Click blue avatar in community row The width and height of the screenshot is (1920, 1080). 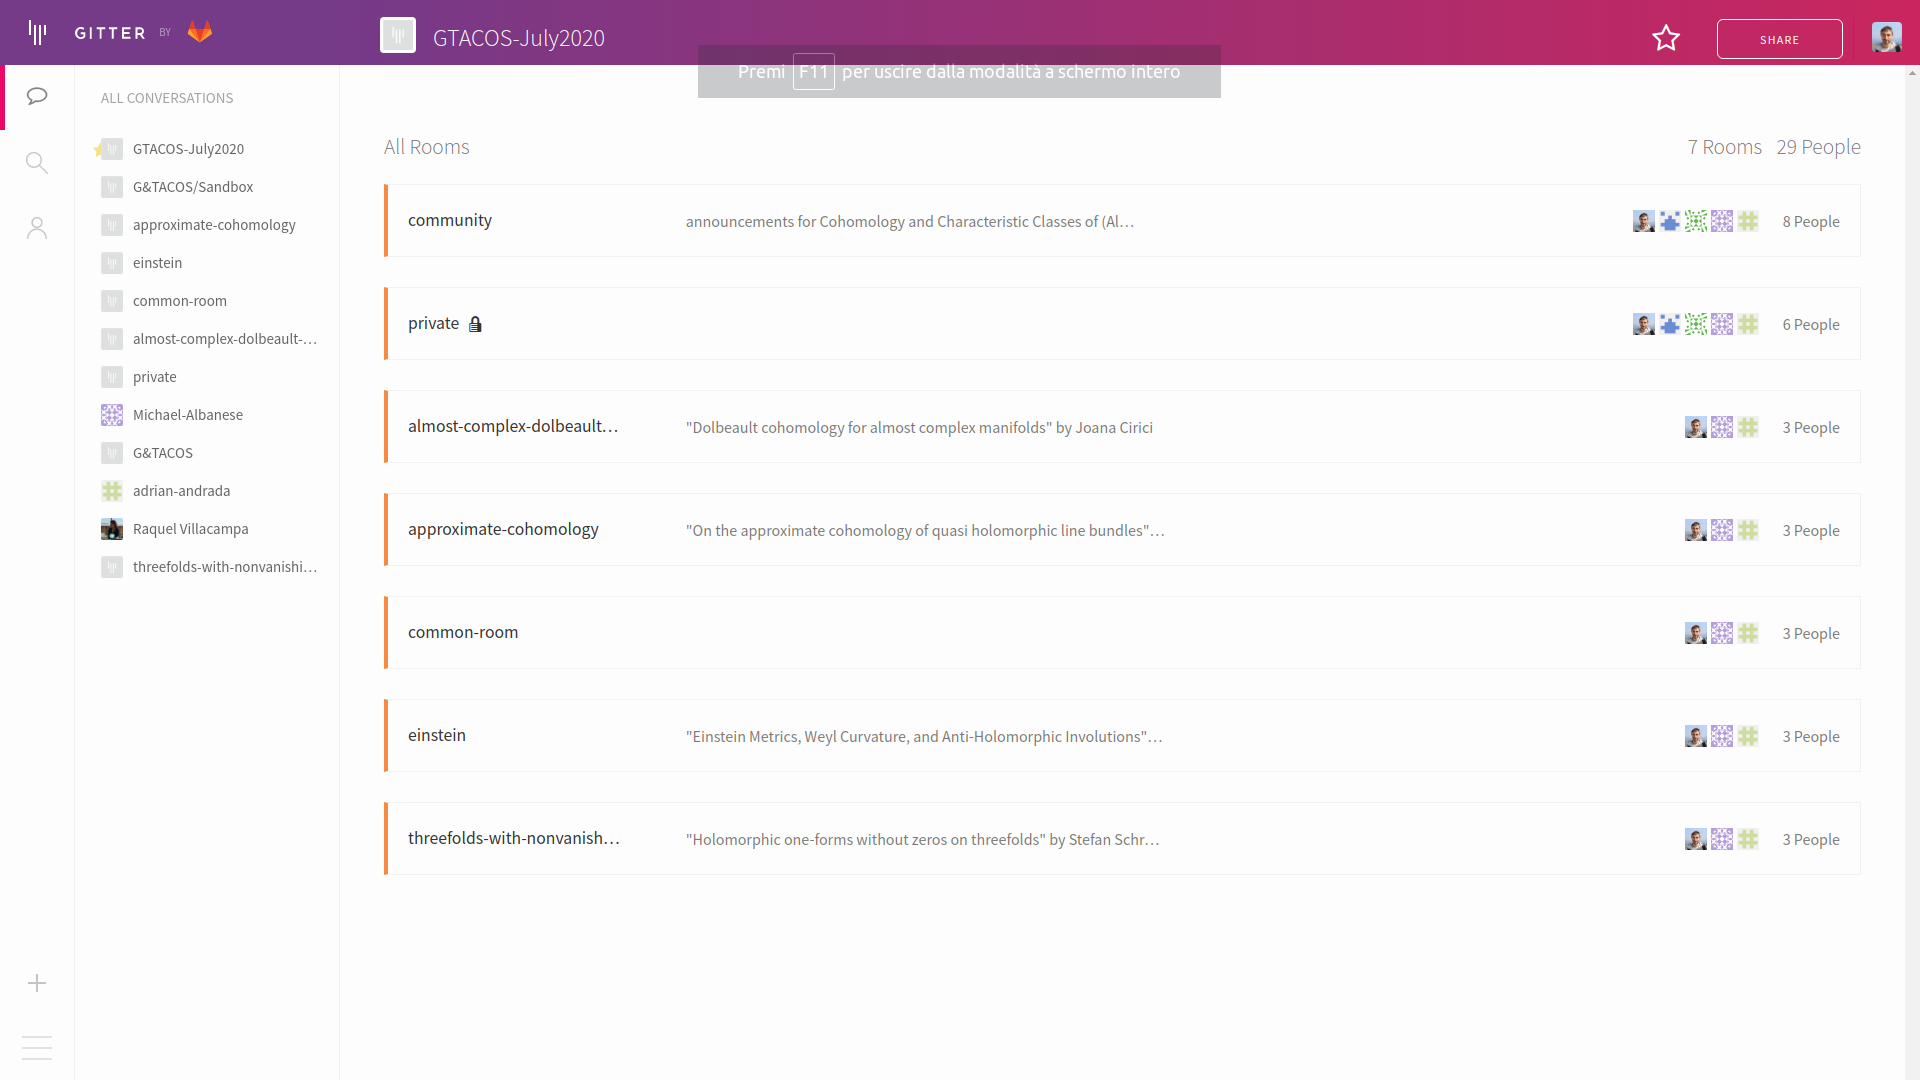1670,221
